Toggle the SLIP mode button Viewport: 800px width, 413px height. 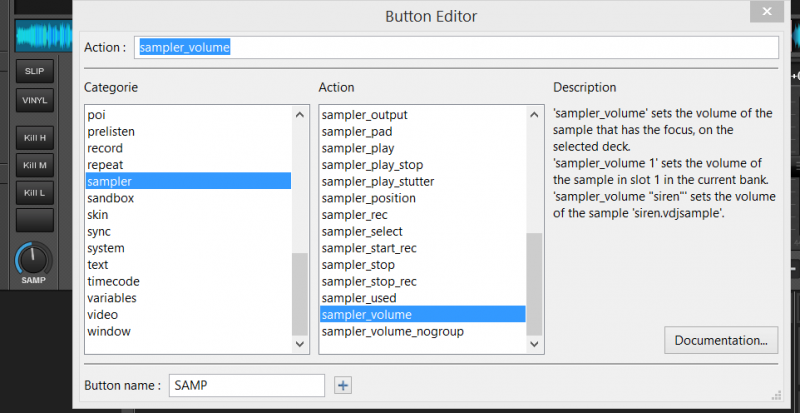[34, 72]
